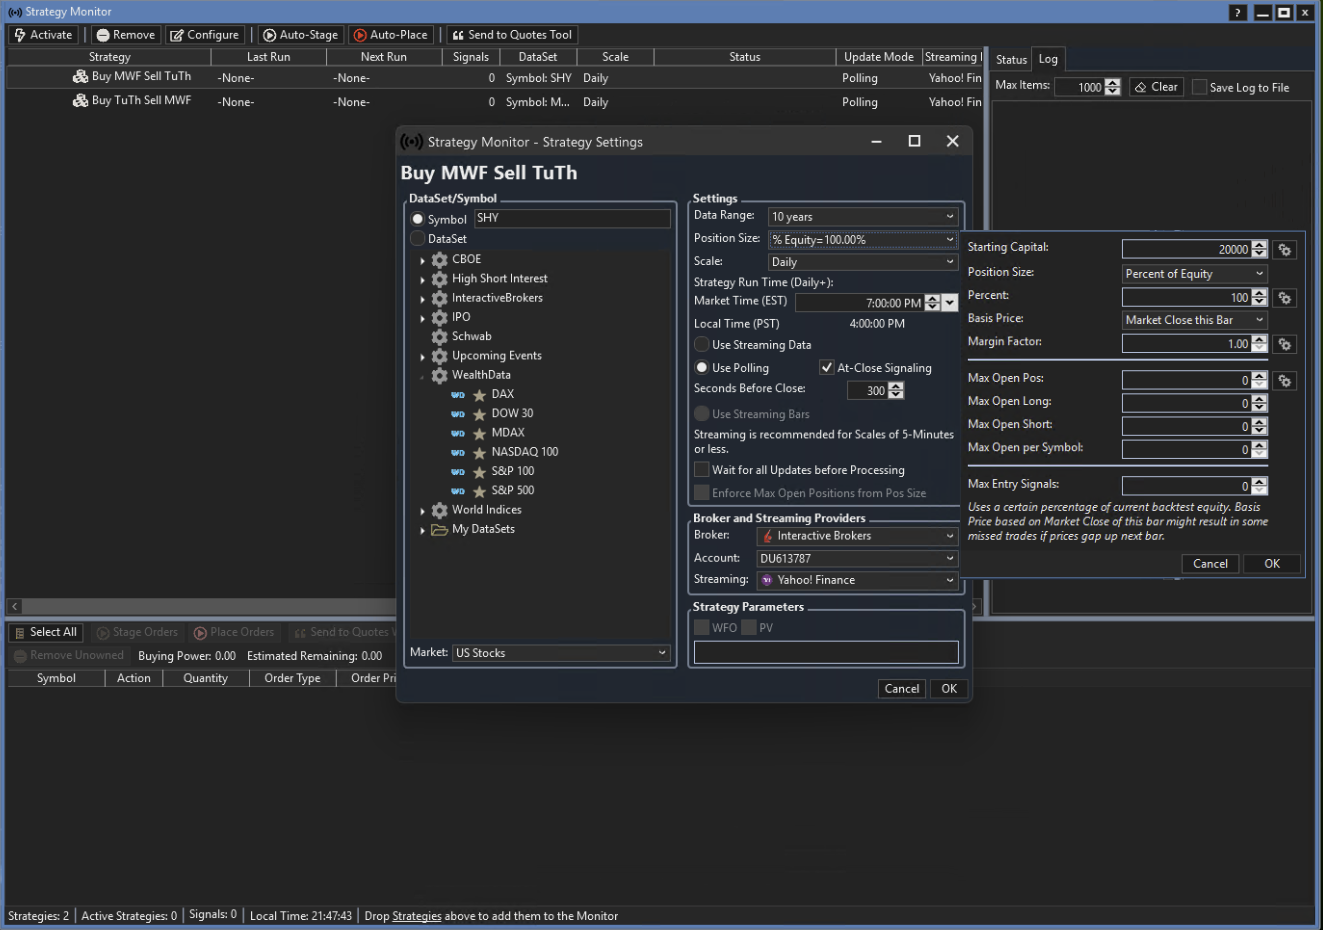Click OK in the position size panel

click(1271, 564)
